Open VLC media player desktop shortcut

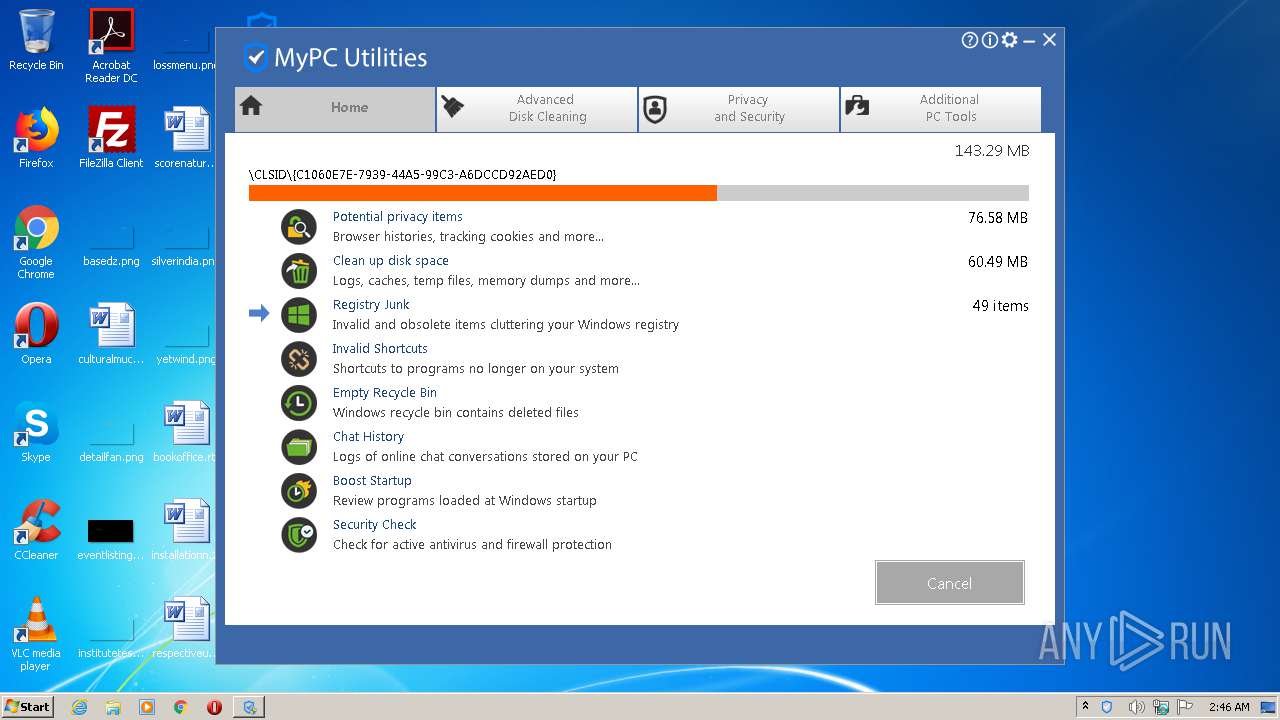tap(36, 634)
